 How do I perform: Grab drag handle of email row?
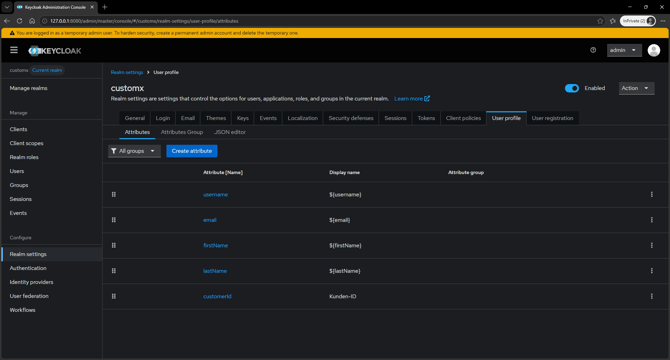coord(114,220)
